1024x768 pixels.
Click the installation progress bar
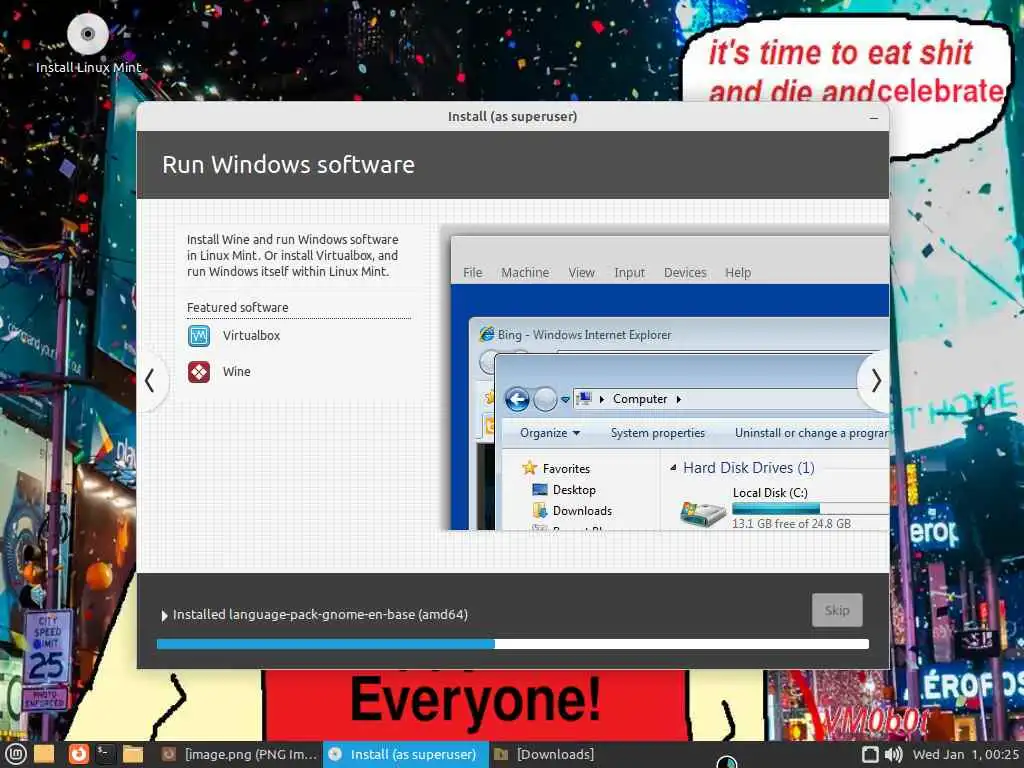tap(513, 644)
